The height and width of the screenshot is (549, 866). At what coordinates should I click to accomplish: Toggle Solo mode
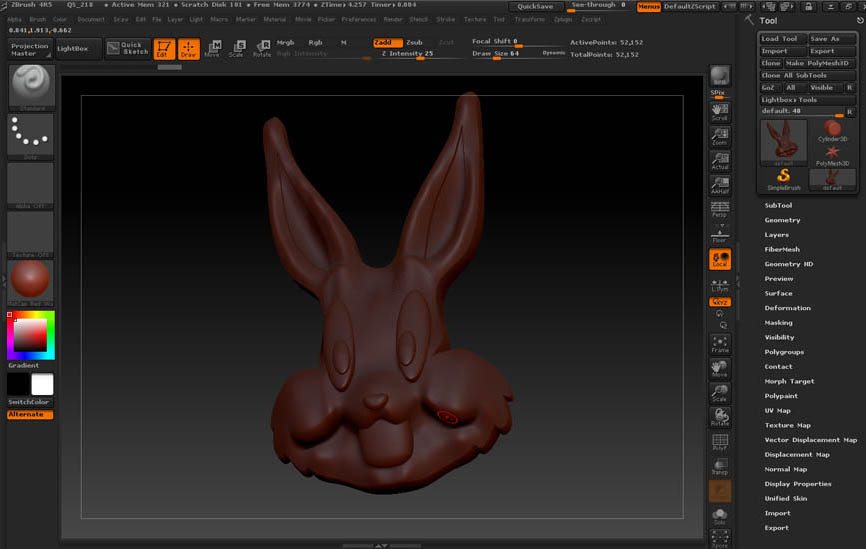point(720,516)
